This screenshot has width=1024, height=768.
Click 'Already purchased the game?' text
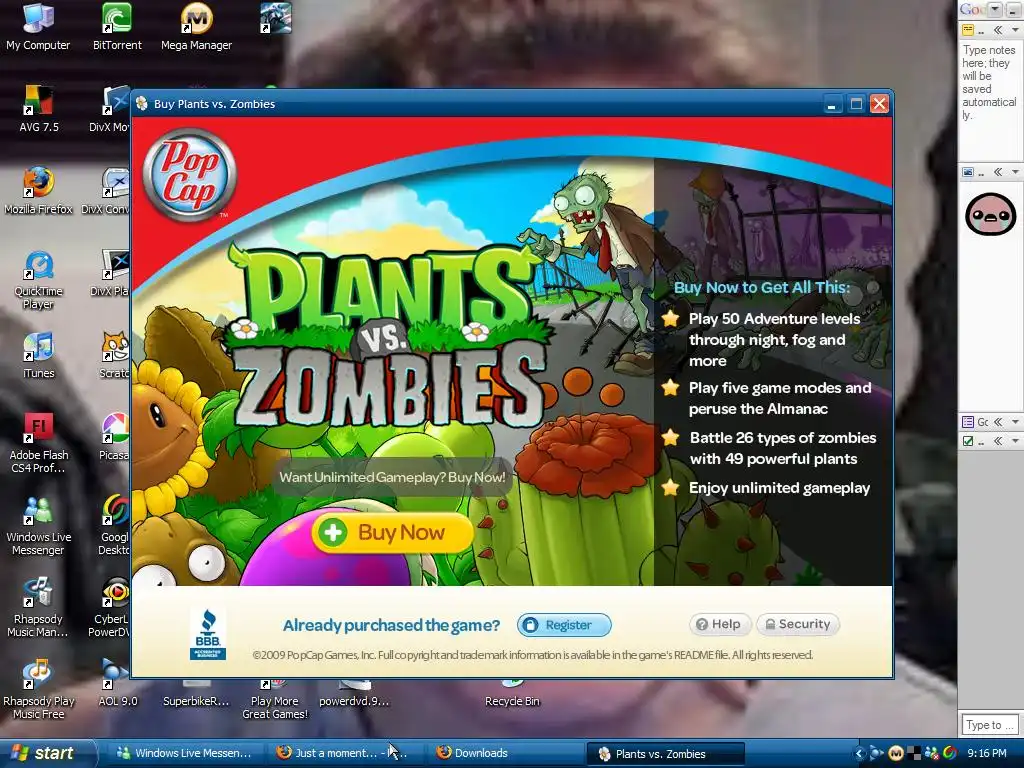[x=391, y=626]
